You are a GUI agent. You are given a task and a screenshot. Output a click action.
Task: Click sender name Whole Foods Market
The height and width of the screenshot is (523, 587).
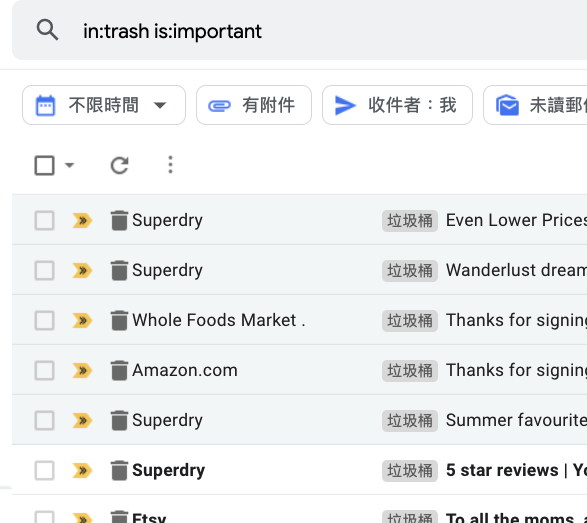(219, 320)
